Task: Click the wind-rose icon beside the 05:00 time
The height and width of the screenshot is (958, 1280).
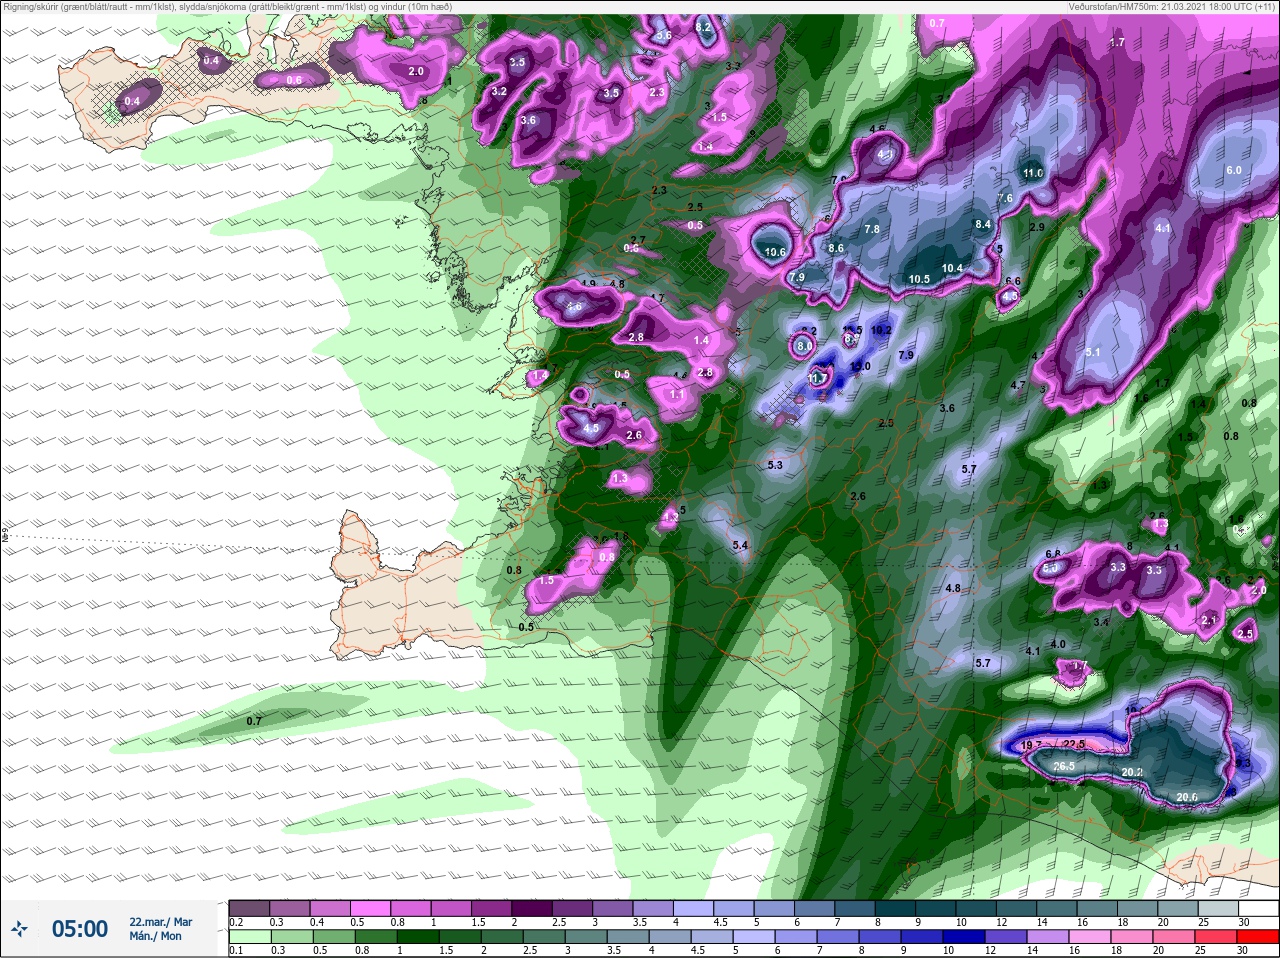Action: pos(19,929)
